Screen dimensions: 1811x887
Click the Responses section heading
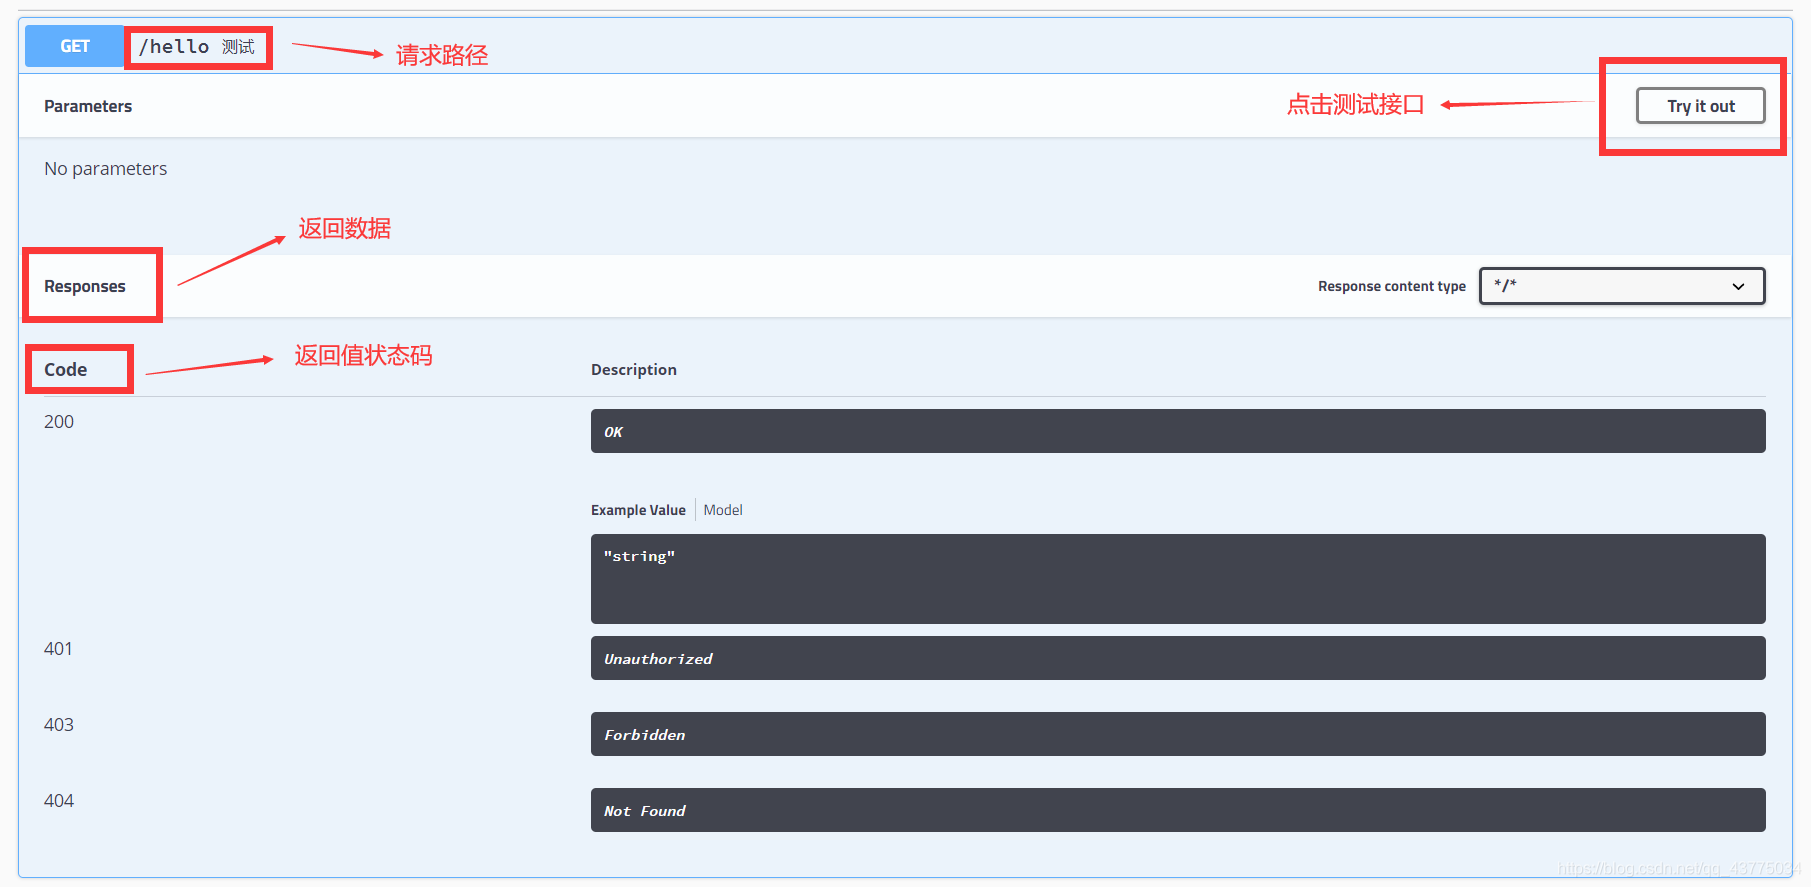point(85,286)
